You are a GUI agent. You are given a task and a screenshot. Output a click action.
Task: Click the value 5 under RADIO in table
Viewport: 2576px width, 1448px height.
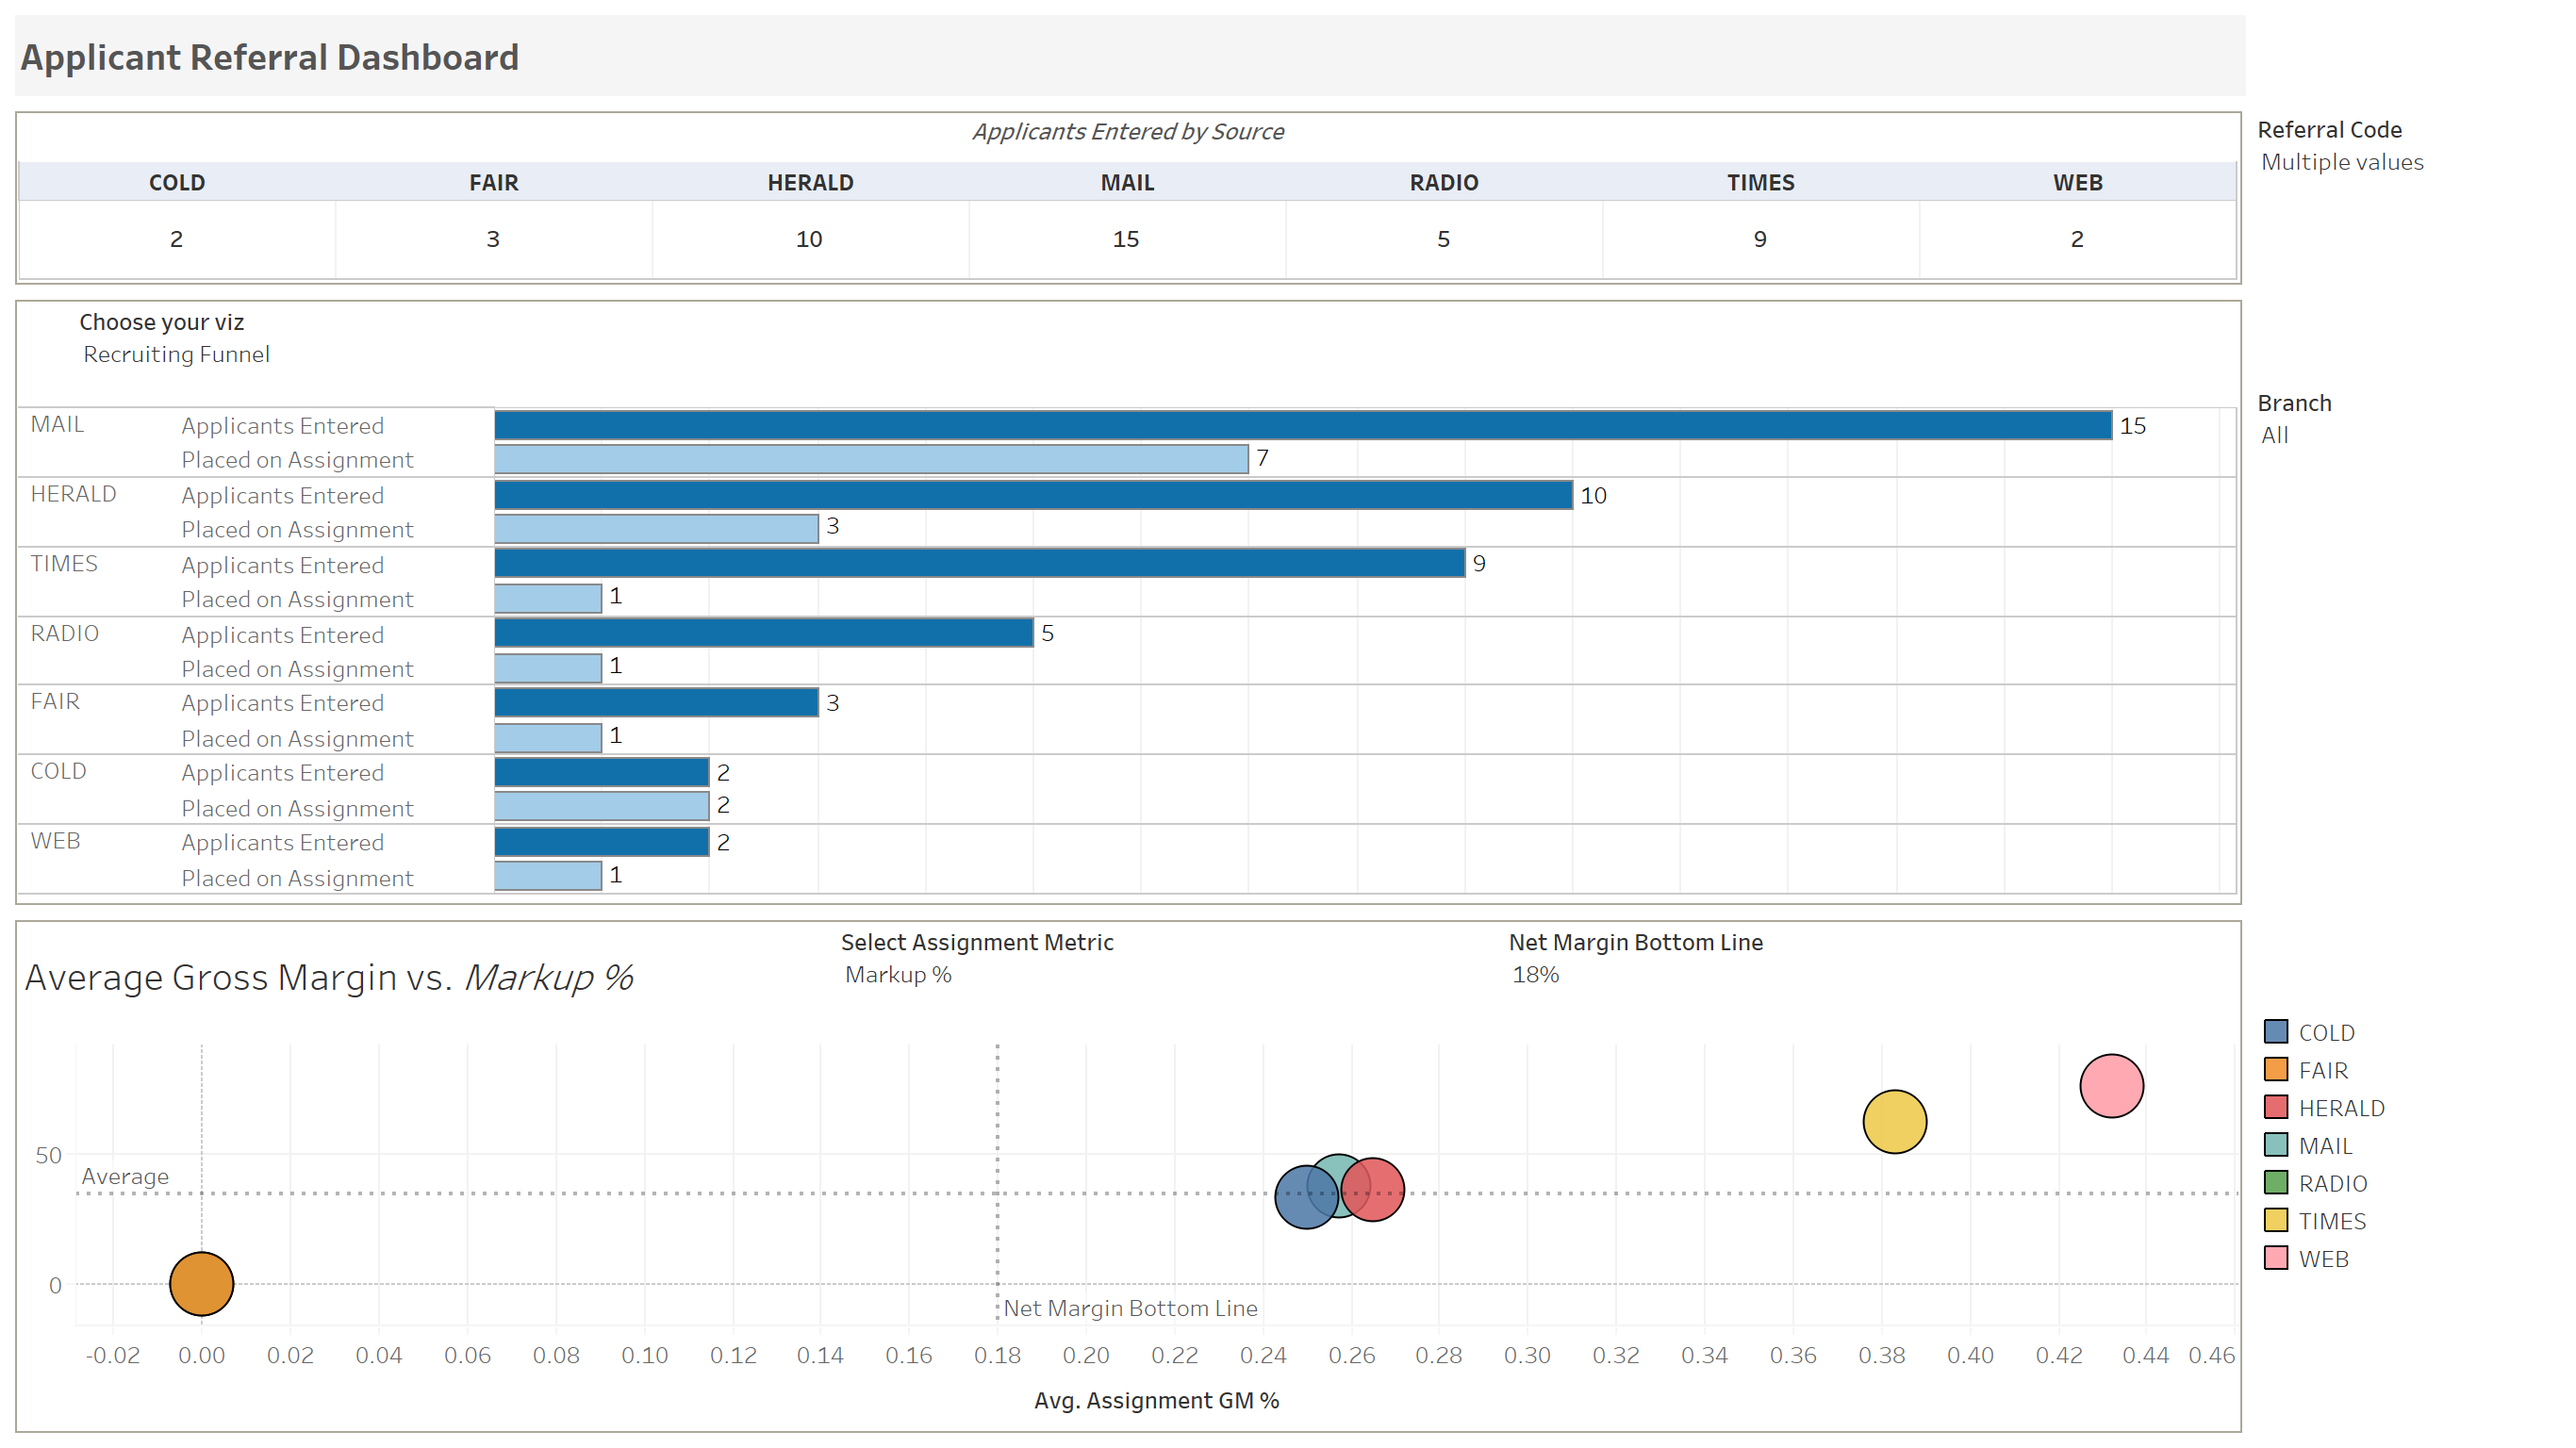(1443, 239)
